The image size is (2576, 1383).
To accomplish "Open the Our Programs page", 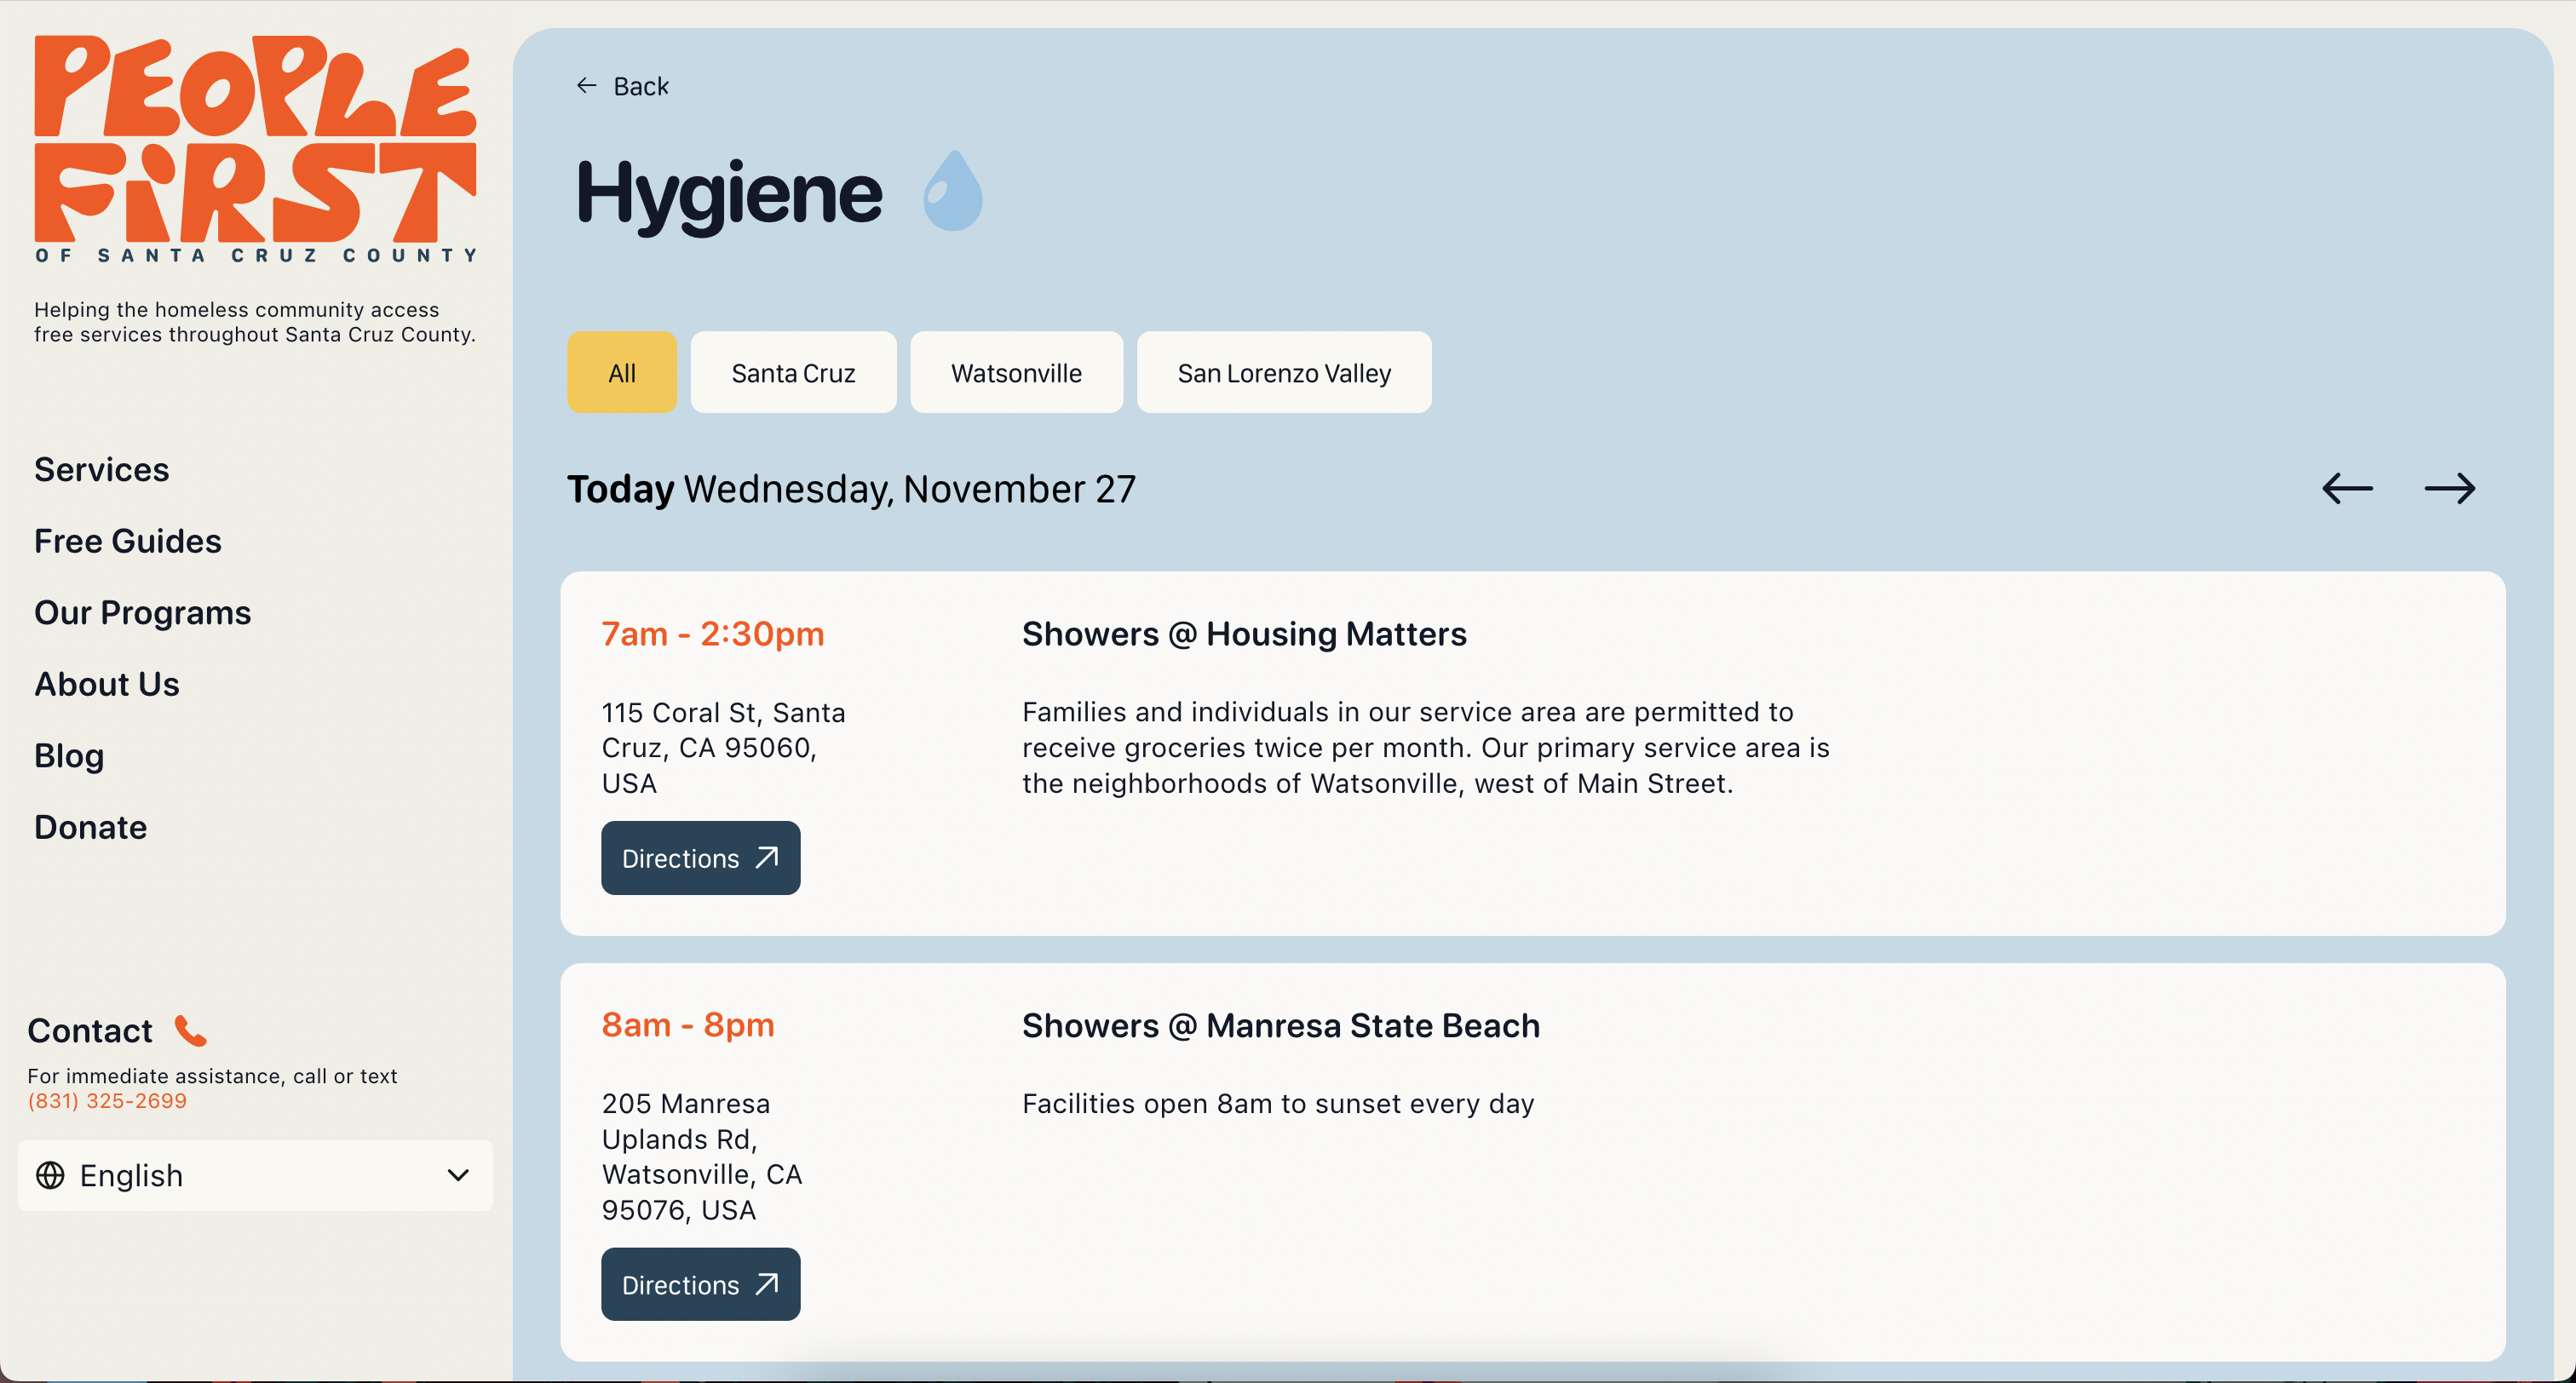I will pyautogui.click(x=143, y=612).
